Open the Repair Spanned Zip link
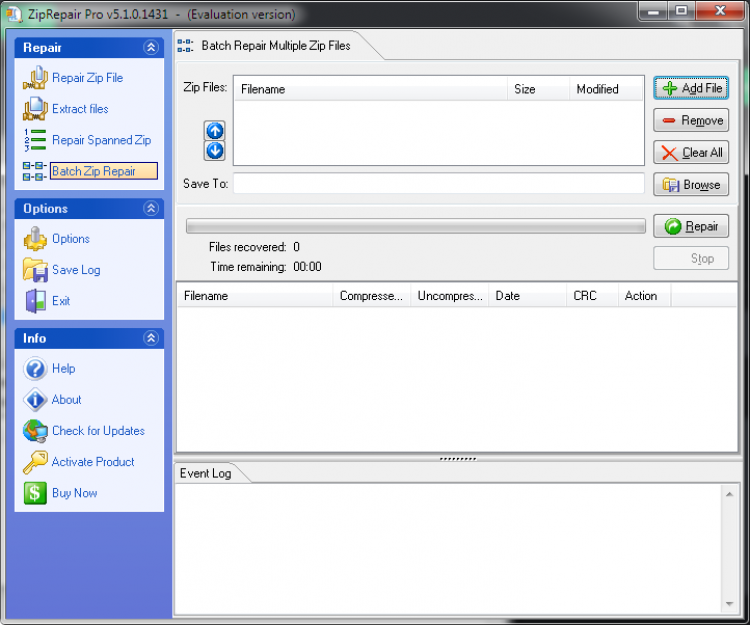750x625 pixels. click(101, 140)
